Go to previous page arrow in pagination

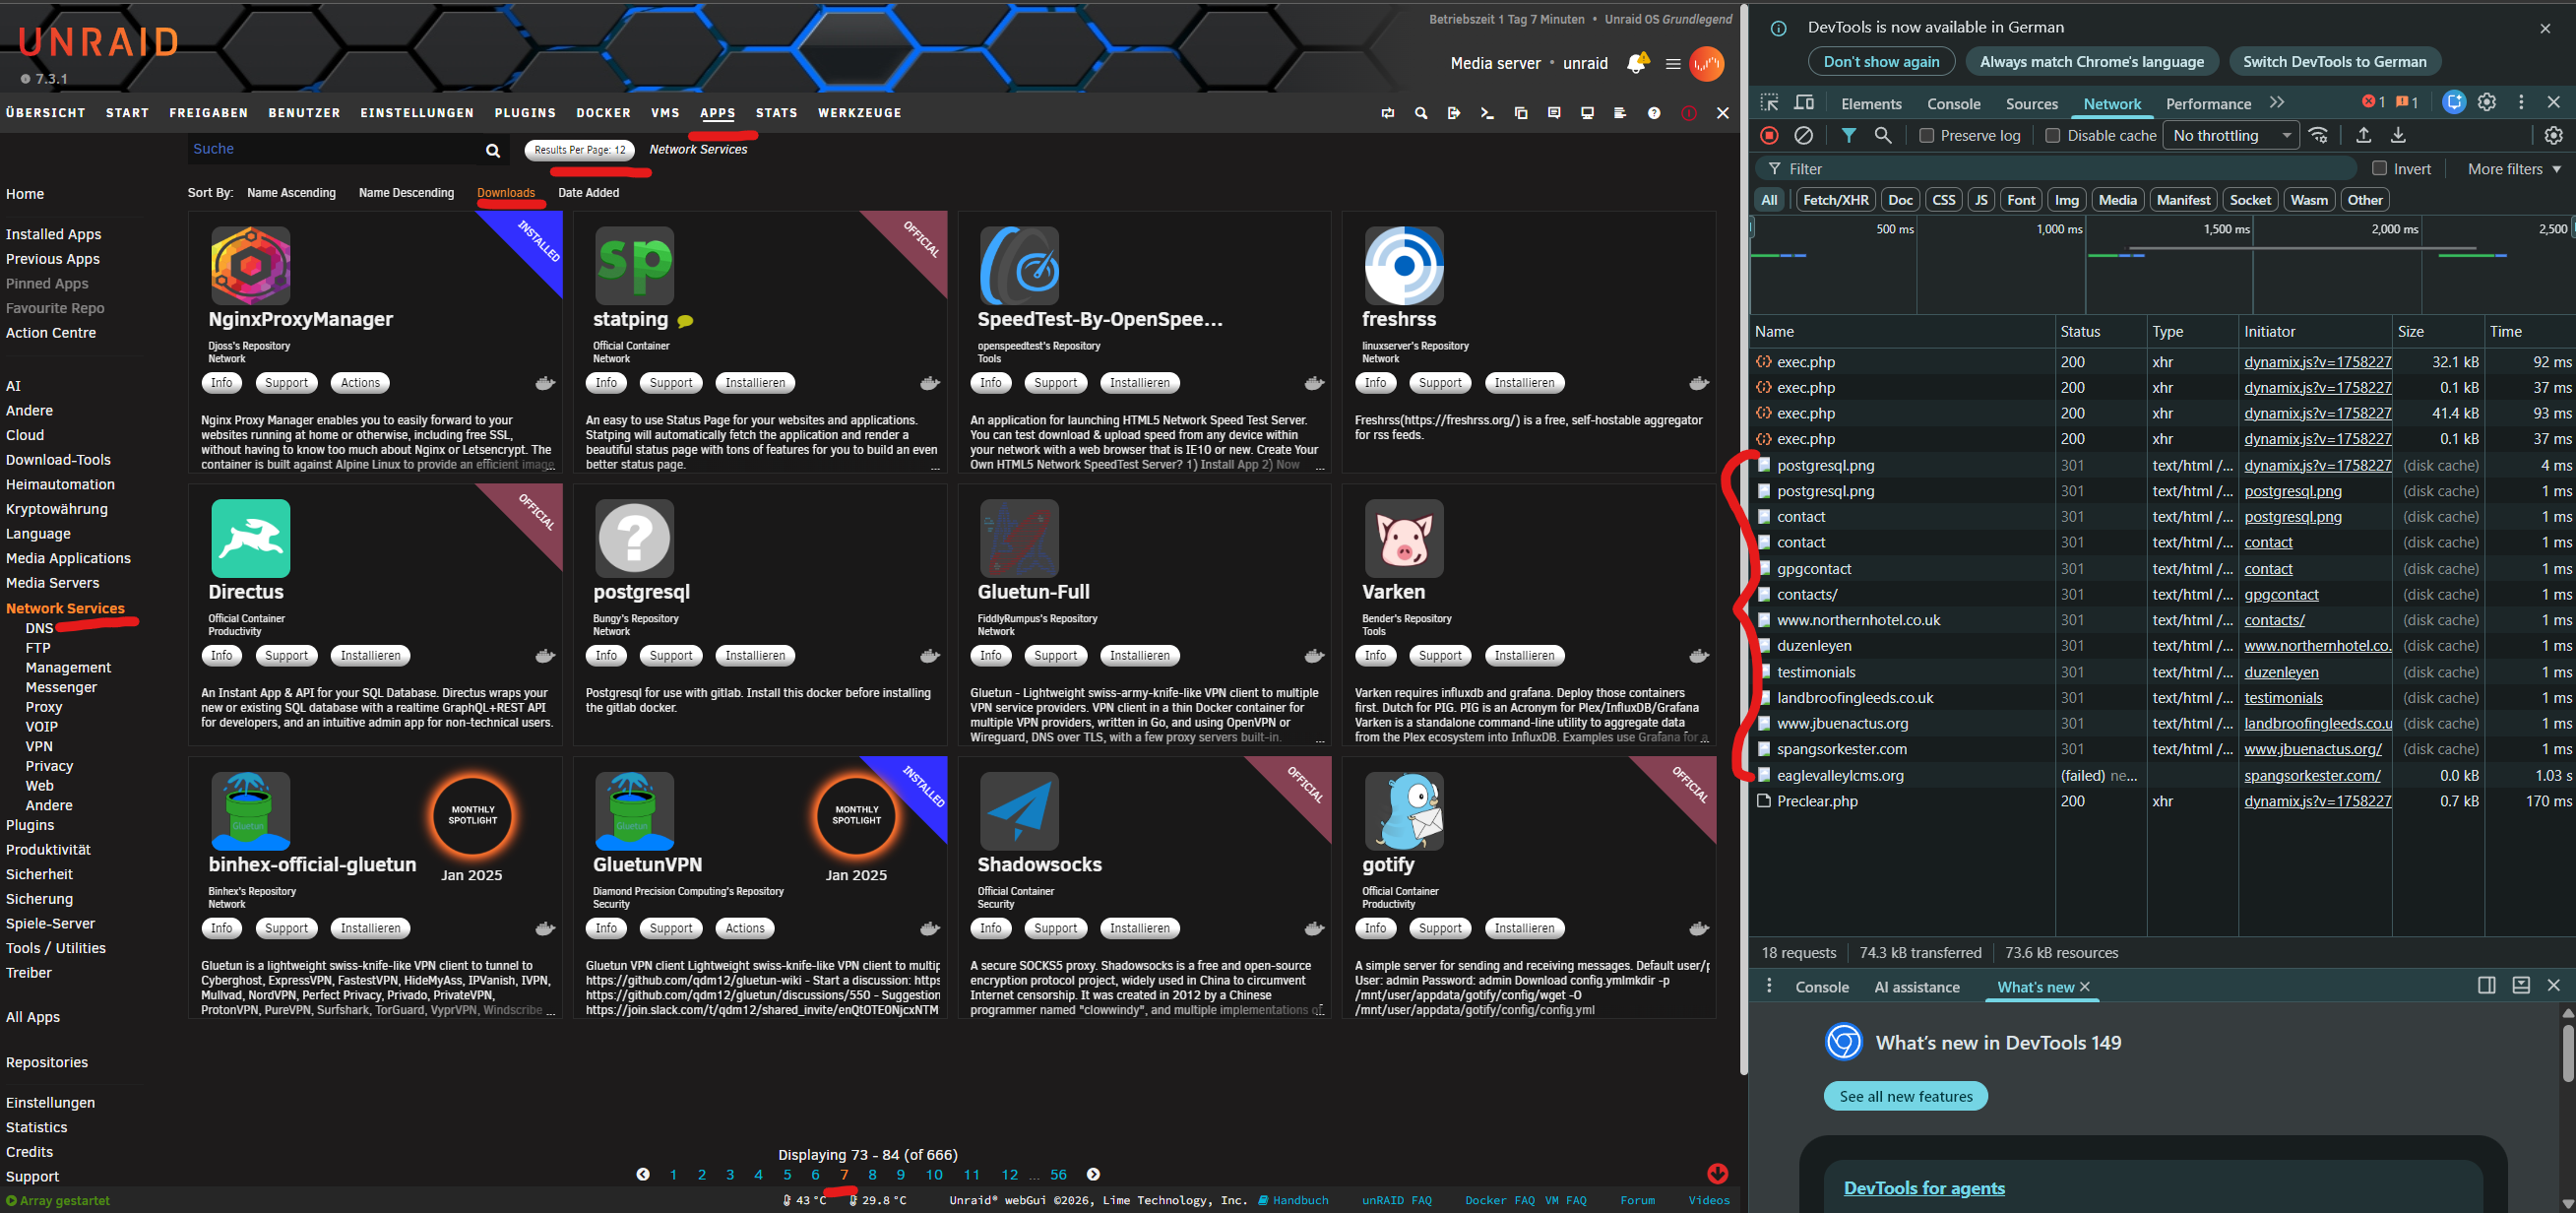click(x=643, y=1174)
